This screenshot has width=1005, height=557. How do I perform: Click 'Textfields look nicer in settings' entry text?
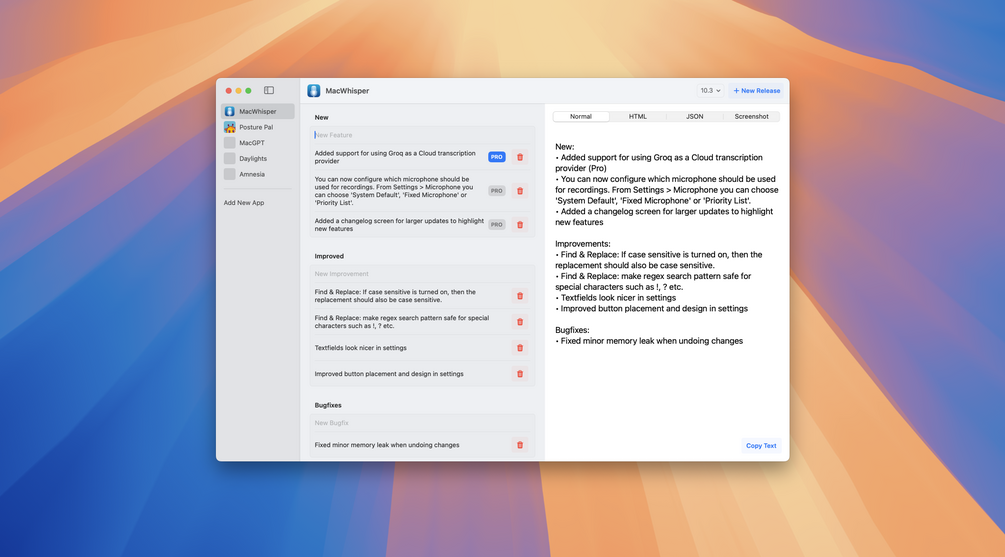click(360, 348)
